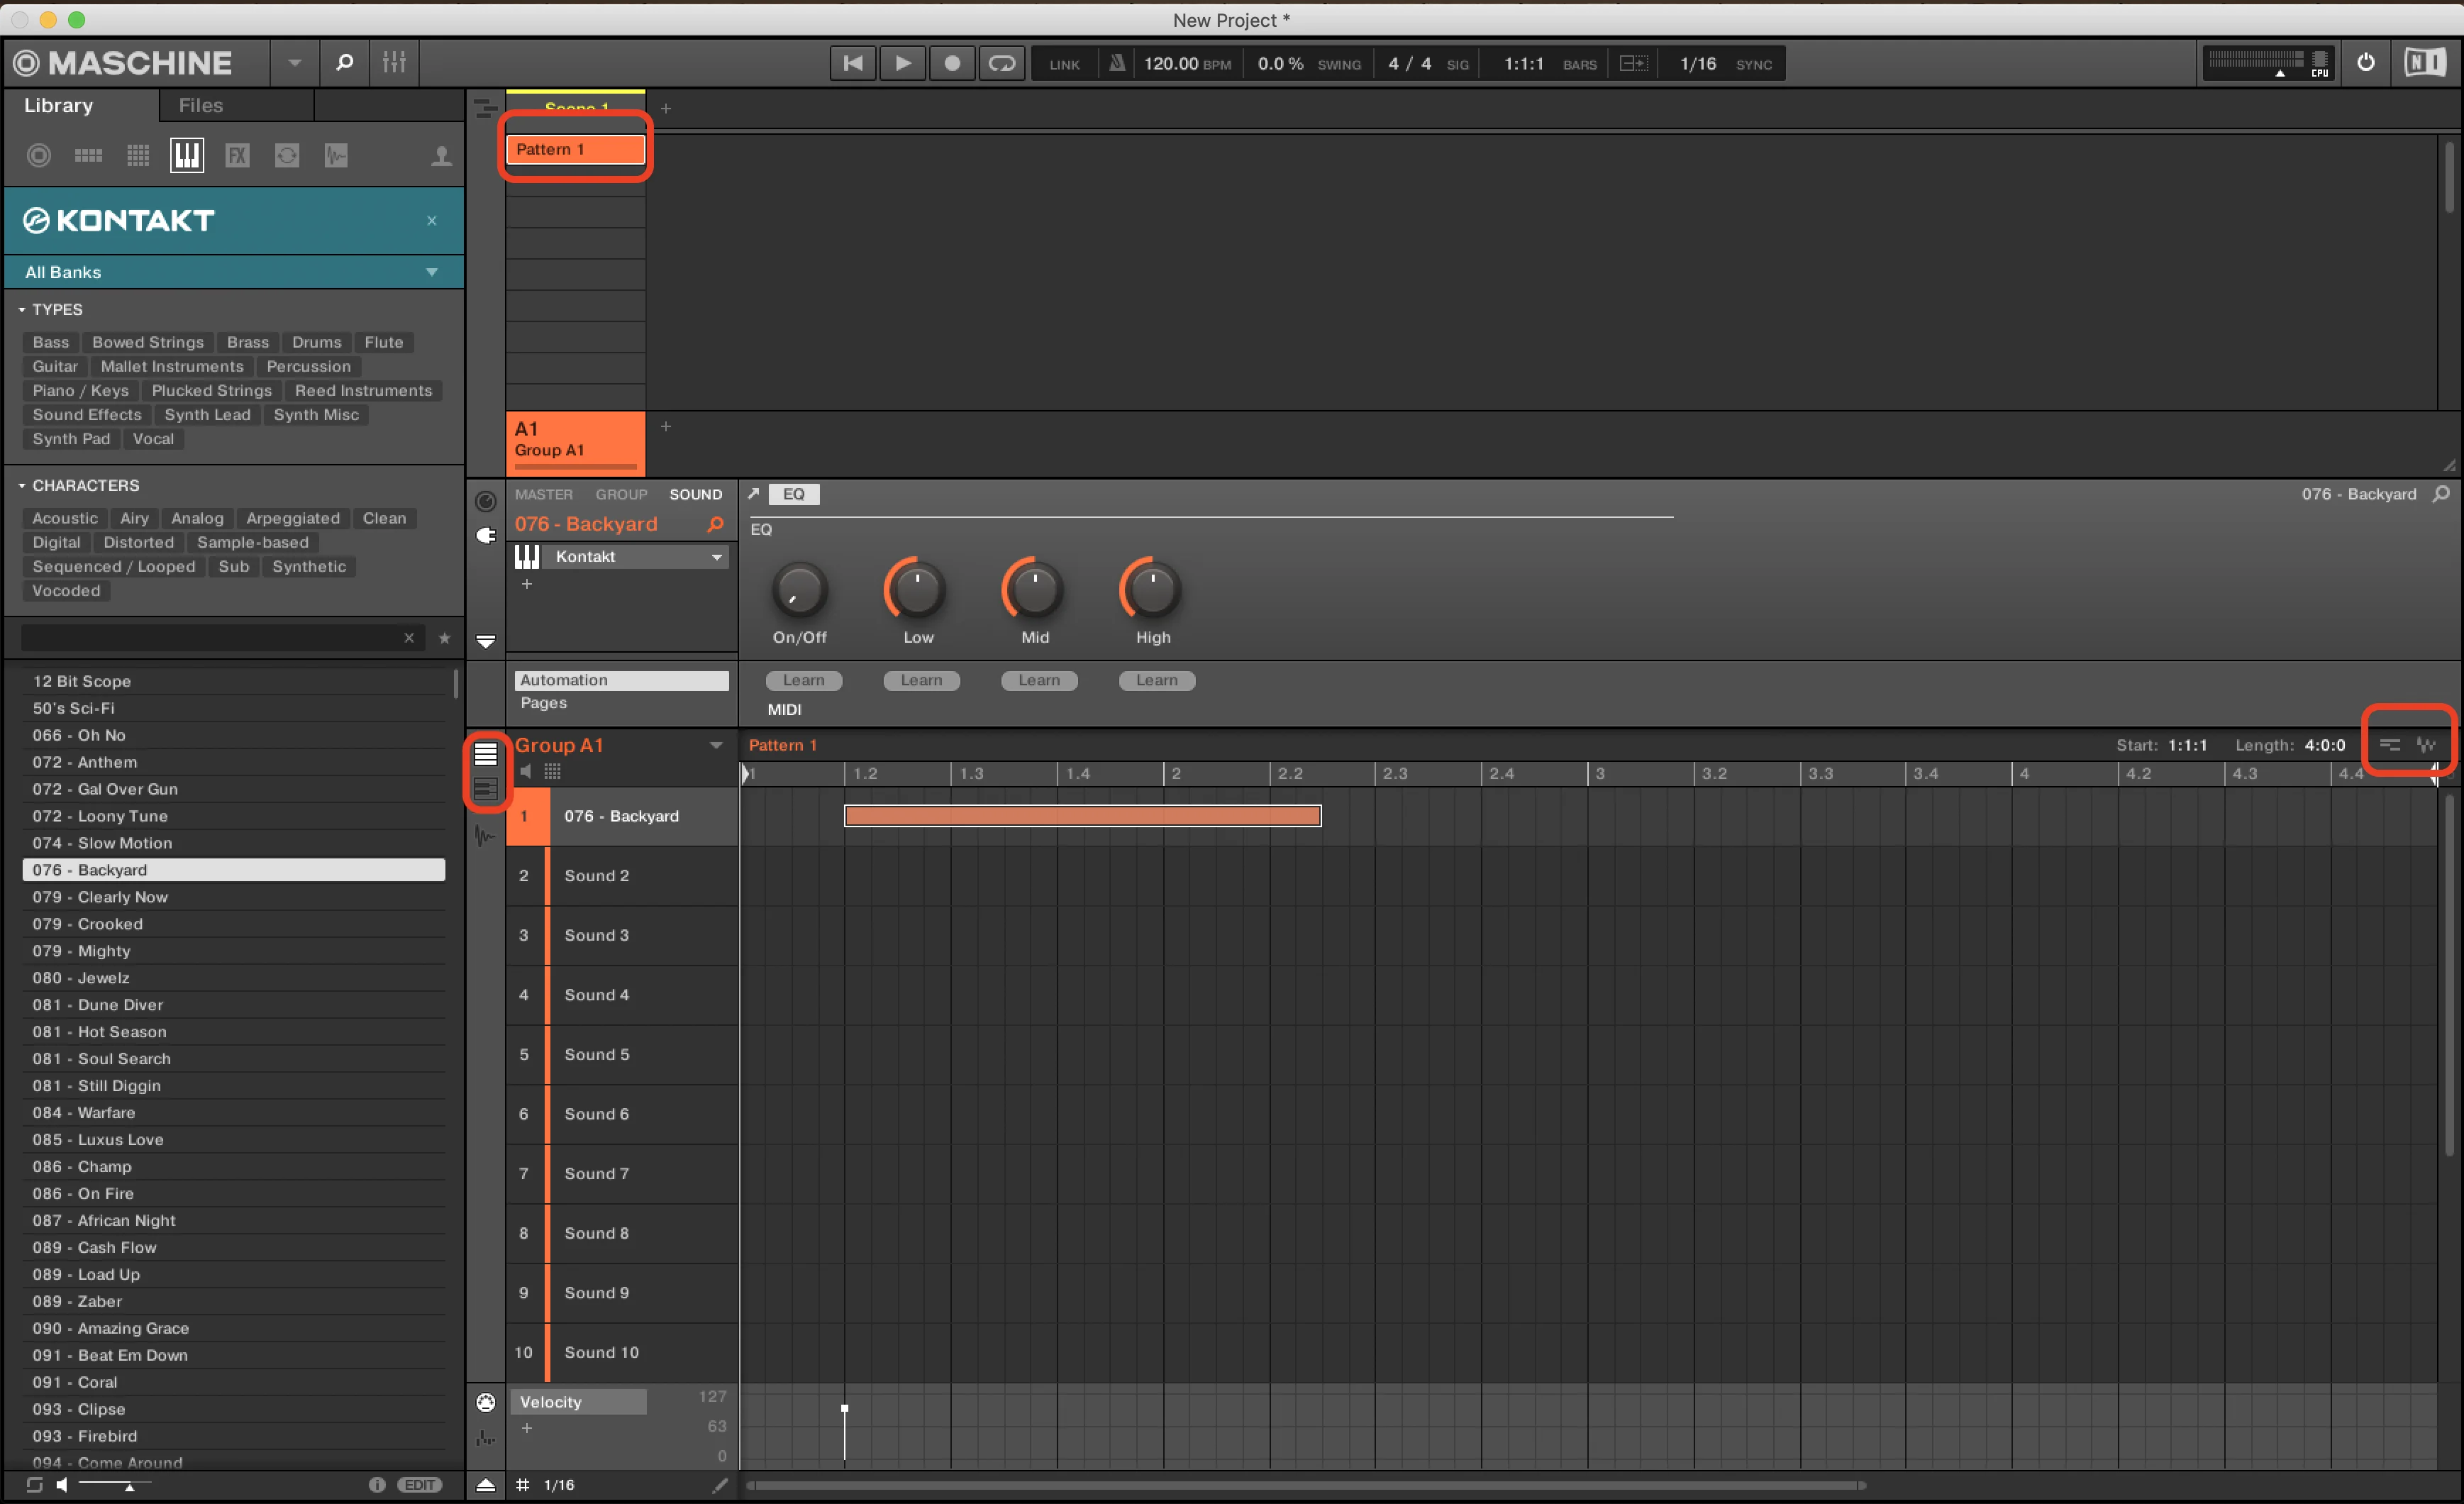The image size is (2464, 1504).
Task: Click the search magnifier icon in header
Action: (x=344, y=63)
